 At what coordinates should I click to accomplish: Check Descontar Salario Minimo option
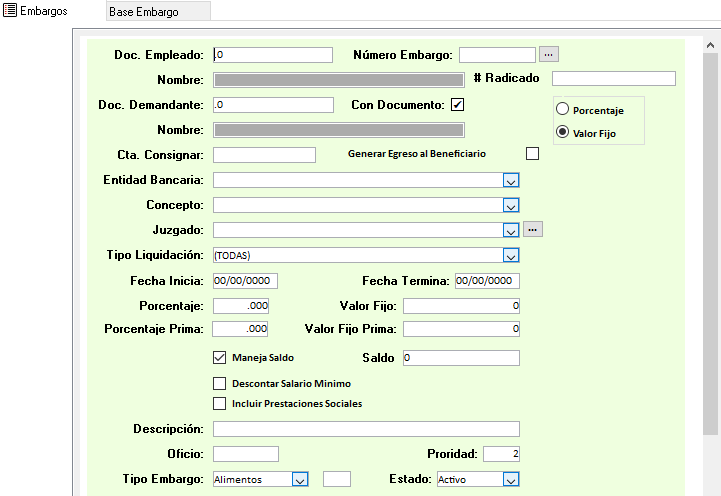(220, 383)
